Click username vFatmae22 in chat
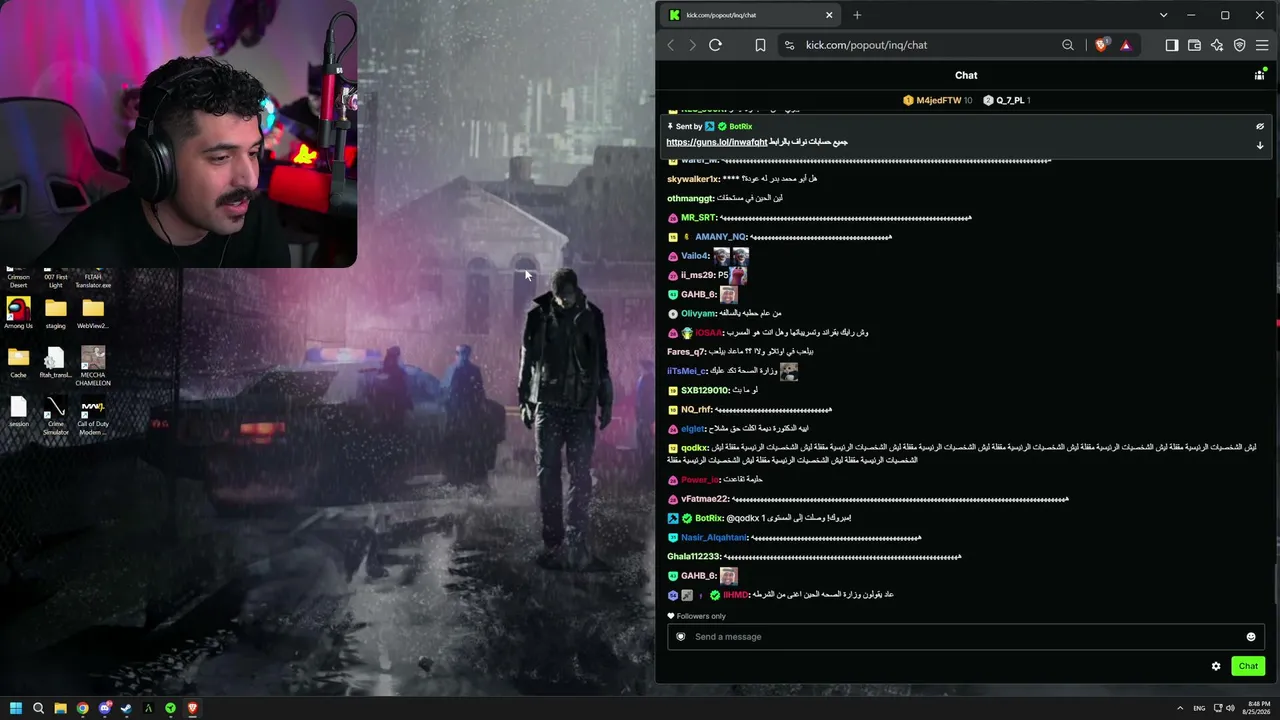 click(705, 499)
